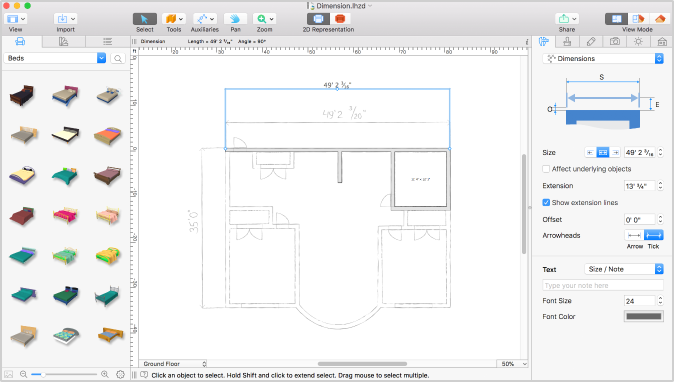Open library settings gear icon
The height and width of the screenshot is (382, 674).
click(x=120, y=374)
